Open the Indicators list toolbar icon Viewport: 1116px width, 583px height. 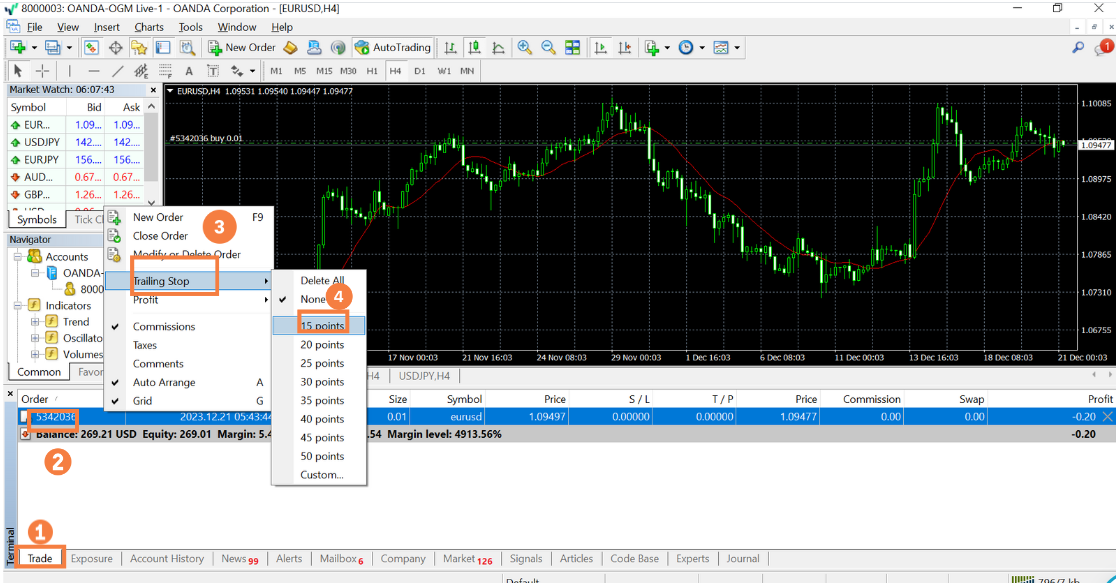point(652,48)
